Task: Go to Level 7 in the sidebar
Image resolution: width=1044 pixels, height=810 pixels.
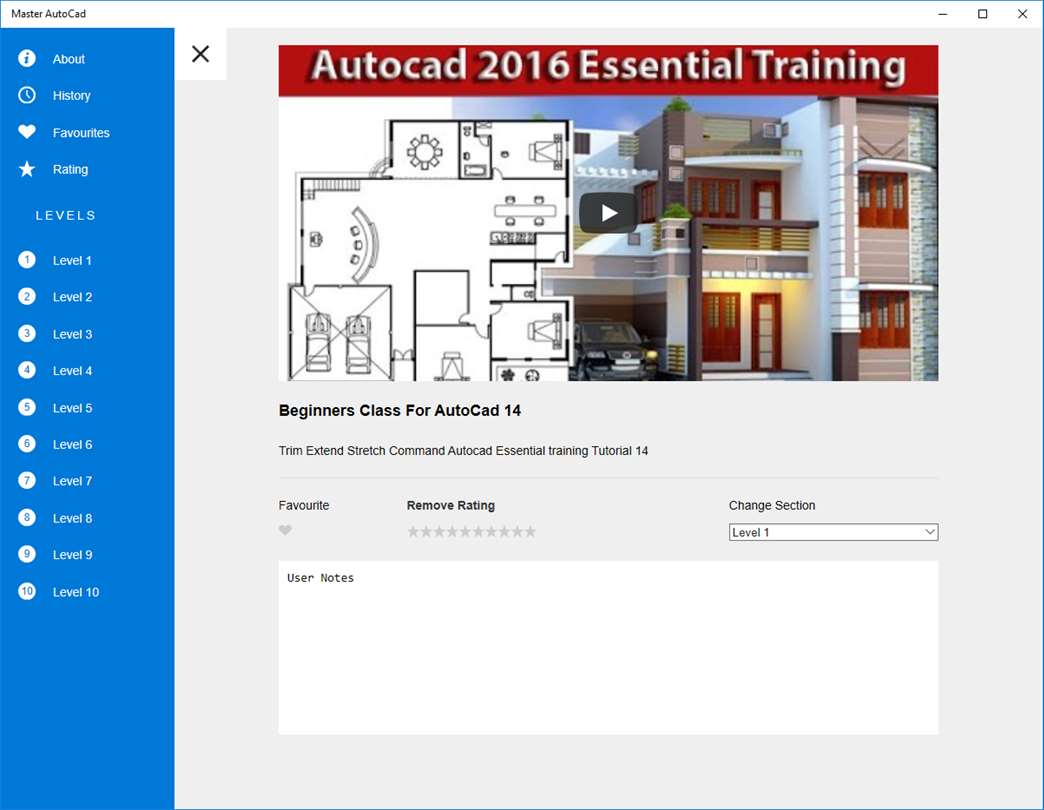Action: [73, 481]
